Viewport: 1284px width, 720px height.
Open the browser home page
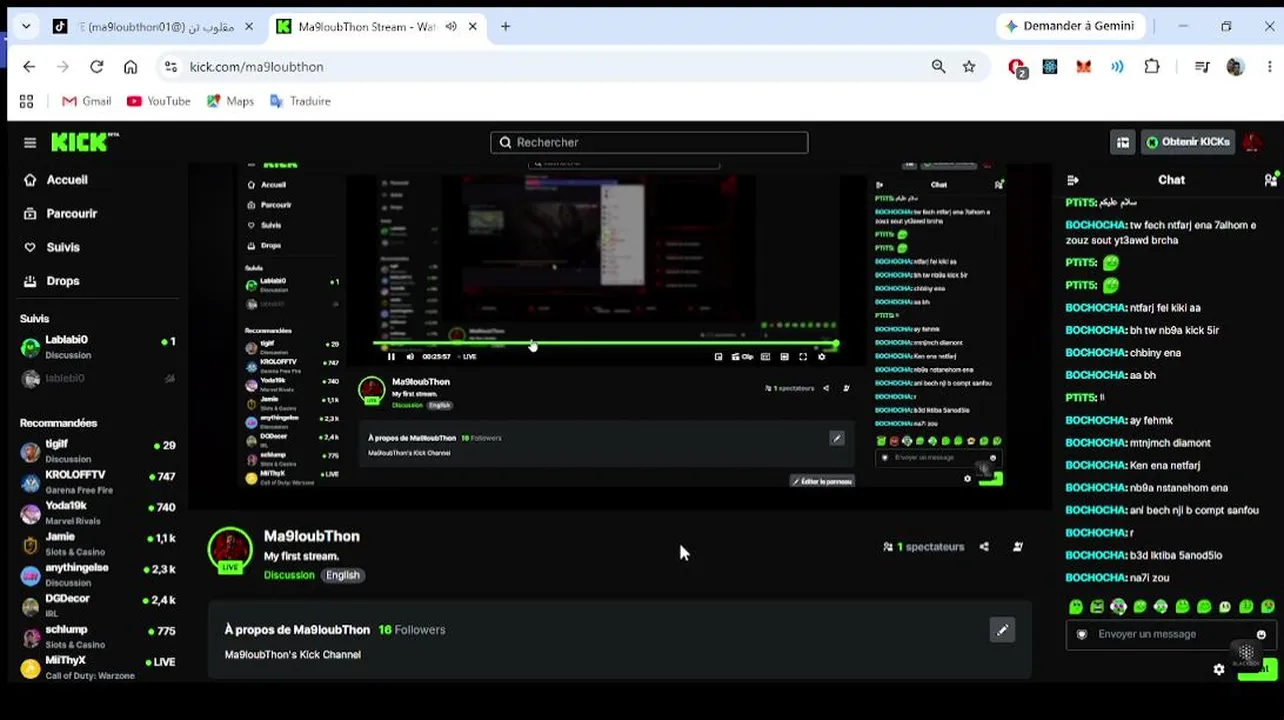click(131, 67)
